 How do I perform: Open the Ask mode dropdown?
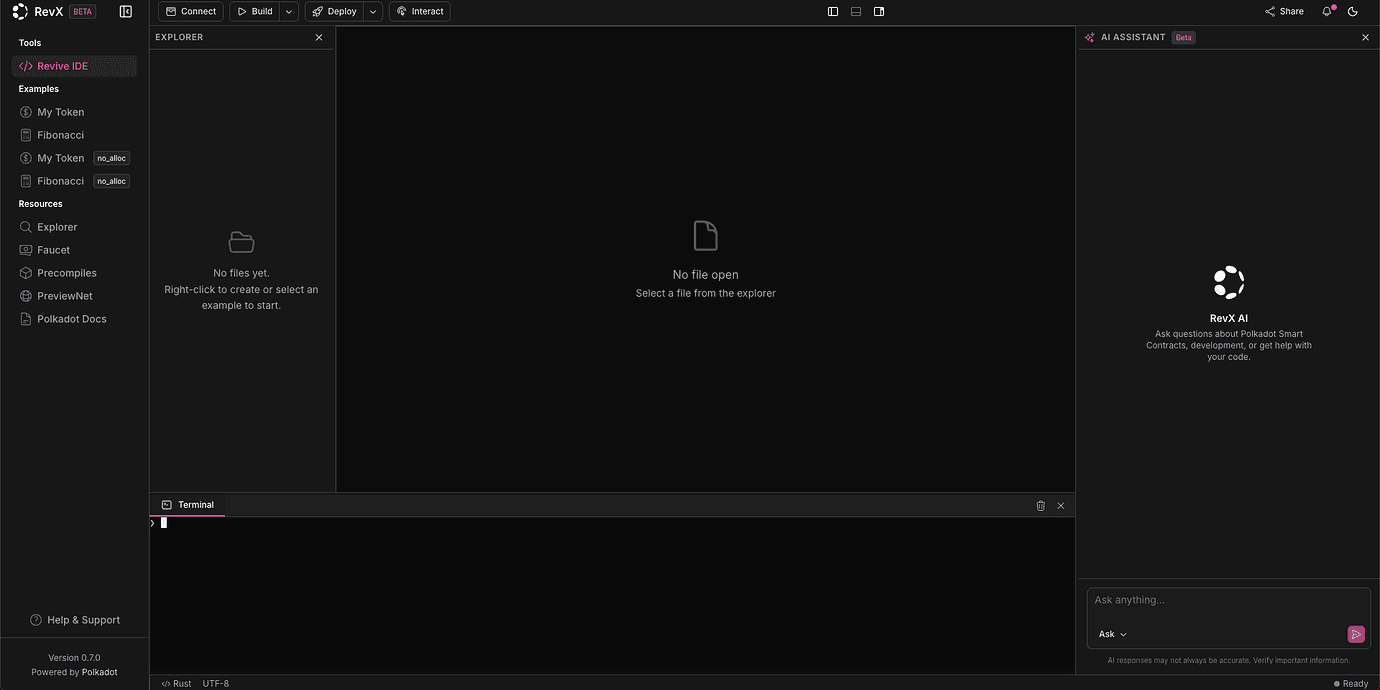[x=1110, y=634]
